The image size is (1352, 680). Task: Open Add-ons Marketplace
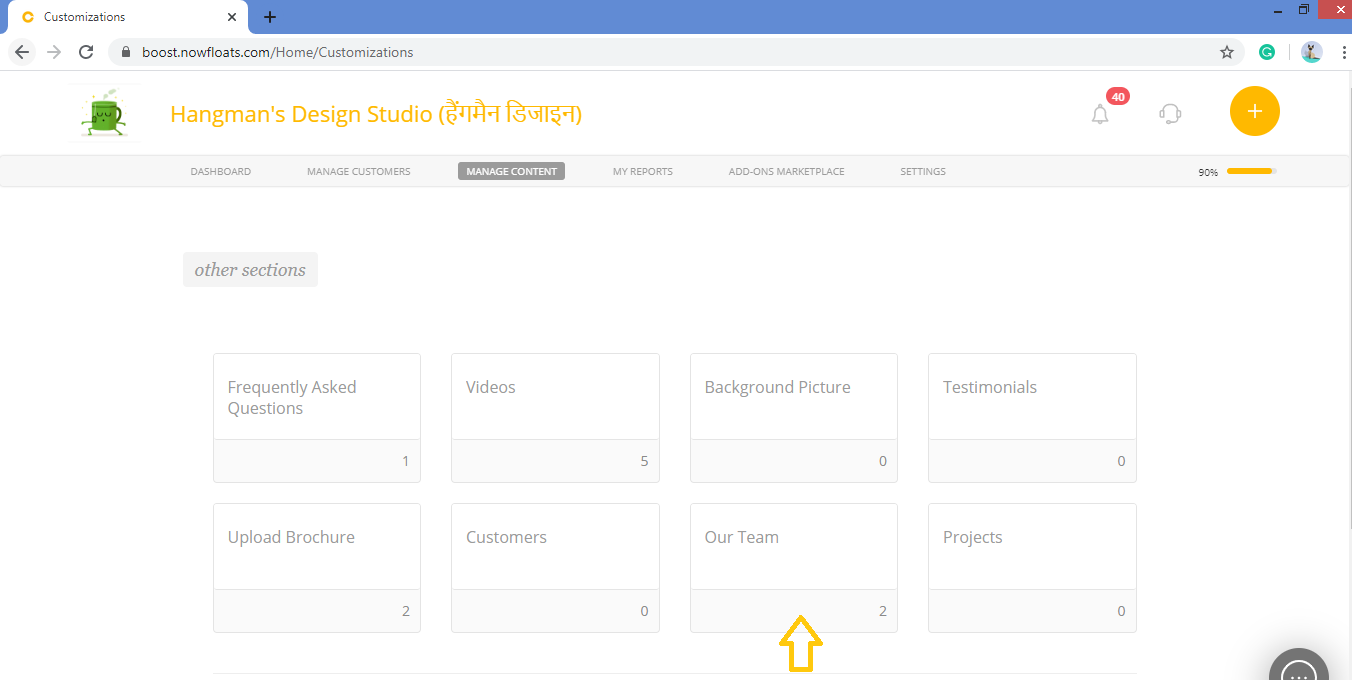786,172
